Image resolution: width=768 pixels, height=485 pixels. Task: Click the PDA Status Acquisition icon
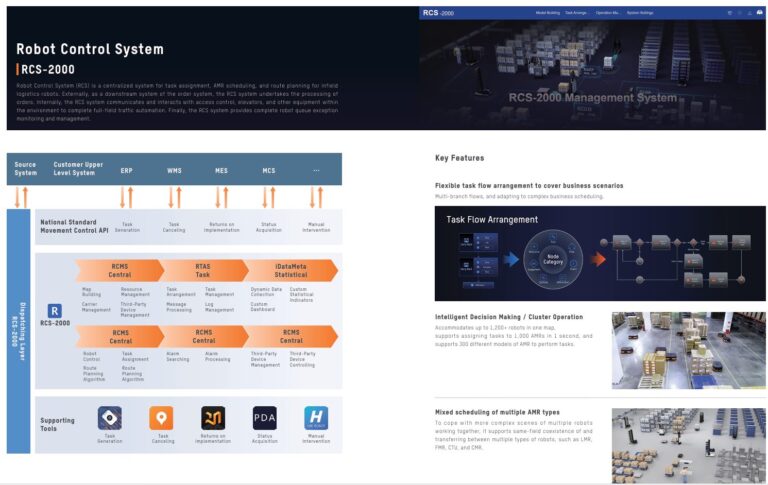coord(264,418)
